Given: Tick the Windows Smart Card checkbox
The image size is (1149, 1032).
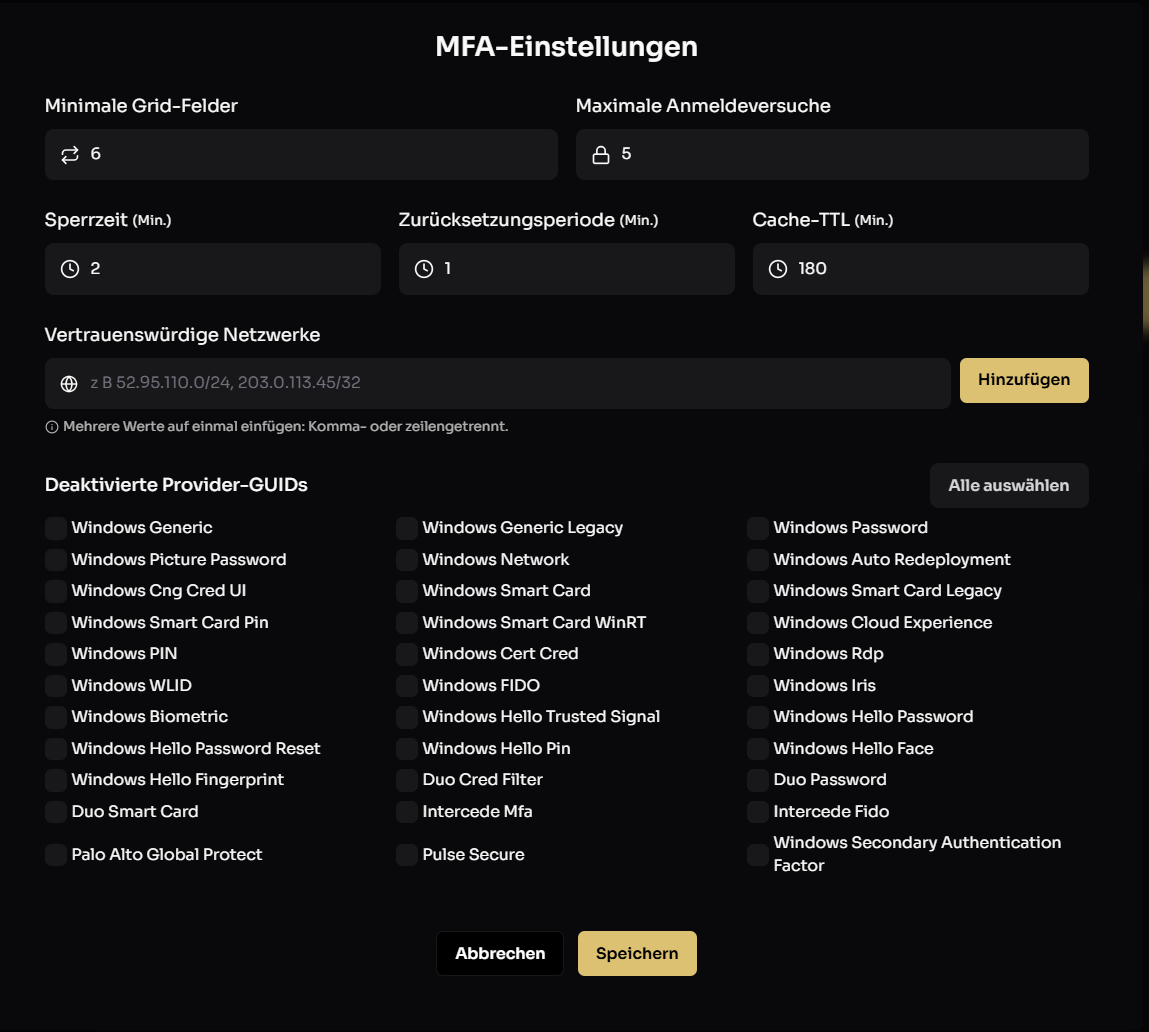Looking at the screenshot, I should tap(407, 591).
